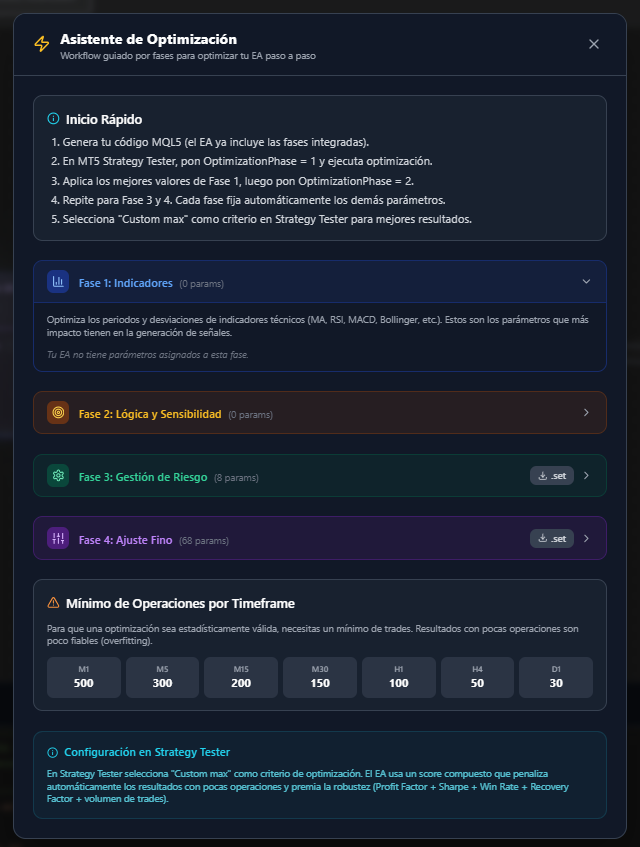
Task: Collapse the Fase 1 Indicadores section
Action: coord(587,282)
